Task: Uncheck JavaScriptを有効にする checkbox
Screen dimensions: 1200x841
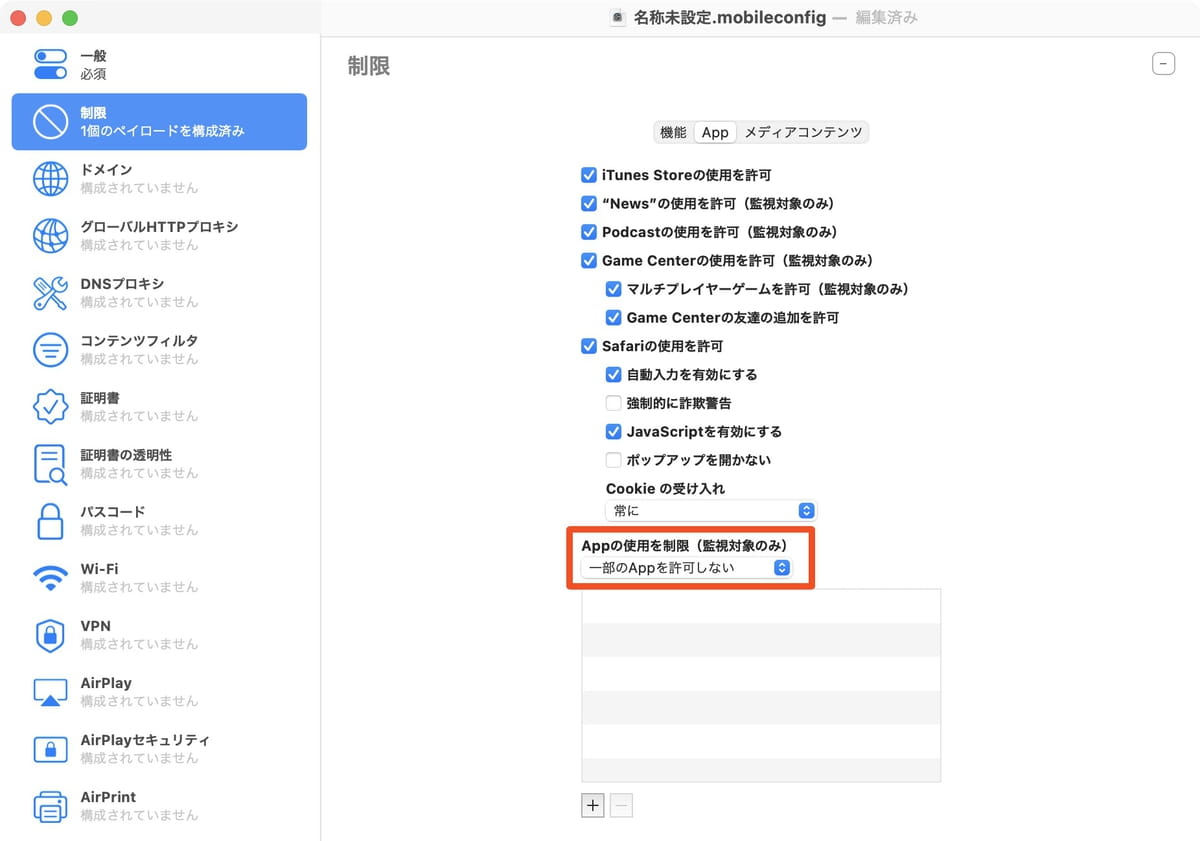Action: pos(614,432)
